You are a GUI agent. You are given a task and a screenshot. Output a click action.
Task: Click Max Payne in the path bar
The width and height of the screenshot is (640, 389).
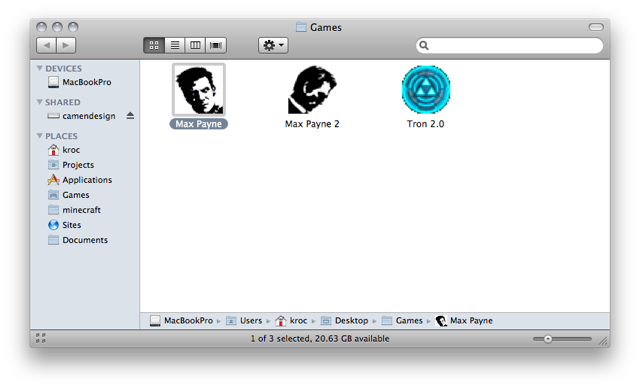pyautogui.click(x=471, y=321)
